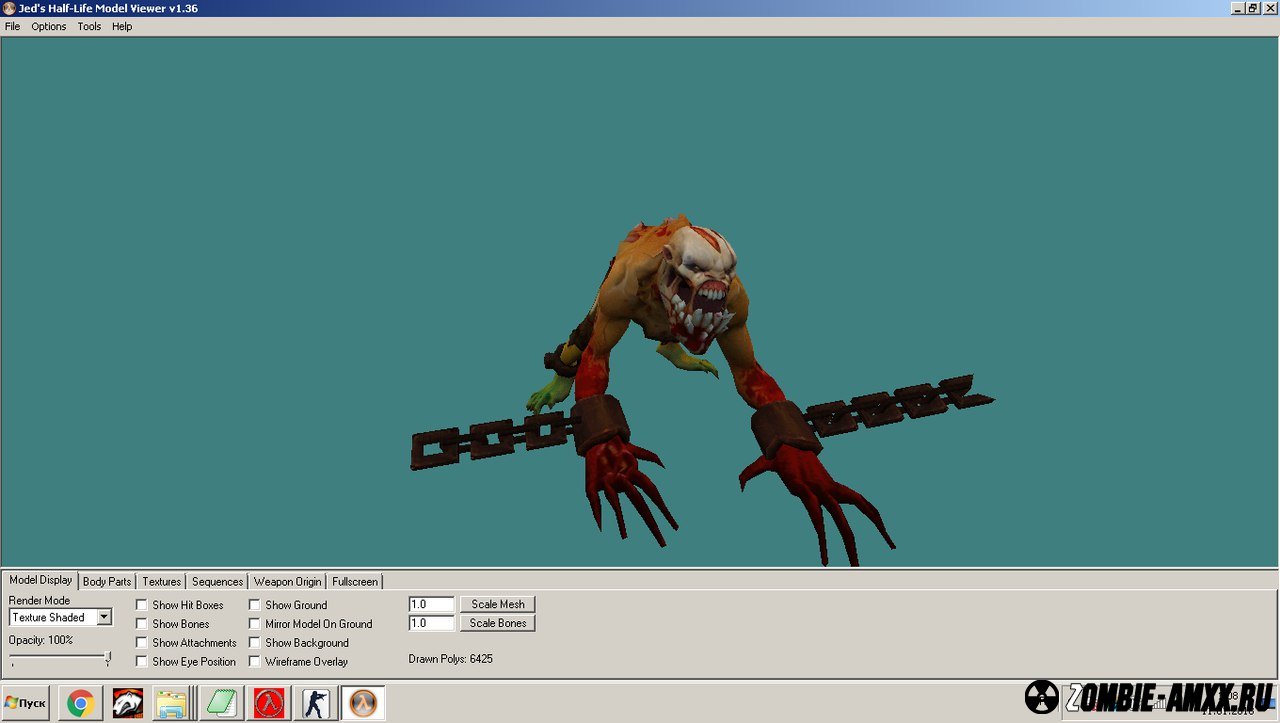Screen dimensions: 1280x723
Task: Switch to the Body Parts tab
Action: point(107,582)
